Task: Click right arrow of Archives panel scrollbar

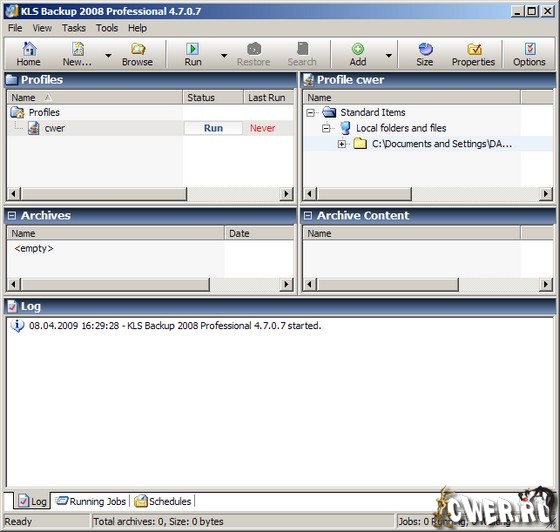Action: [286, 285]
